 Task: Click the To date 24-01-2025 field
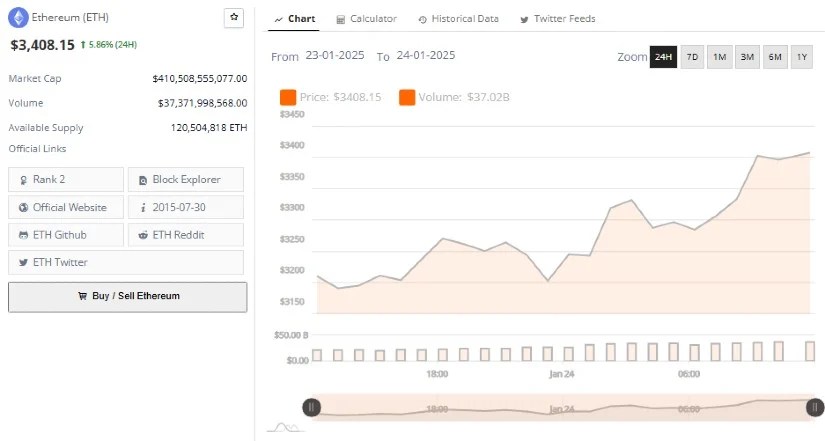pyautogui.click(x=424, y=56)
